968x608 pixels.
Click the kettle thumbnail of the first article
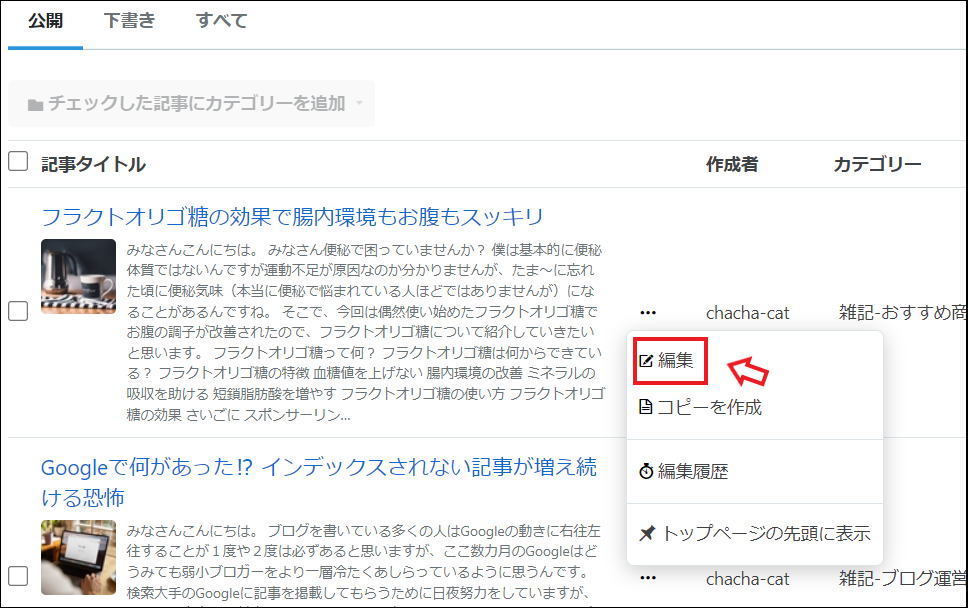tap(78, 277)
